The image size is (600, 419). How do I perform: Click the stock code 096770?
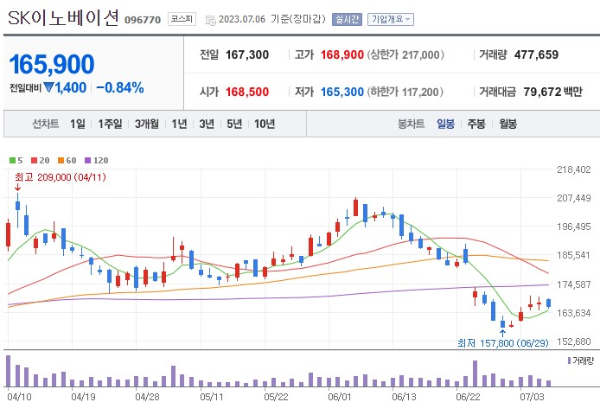[143, 20]
